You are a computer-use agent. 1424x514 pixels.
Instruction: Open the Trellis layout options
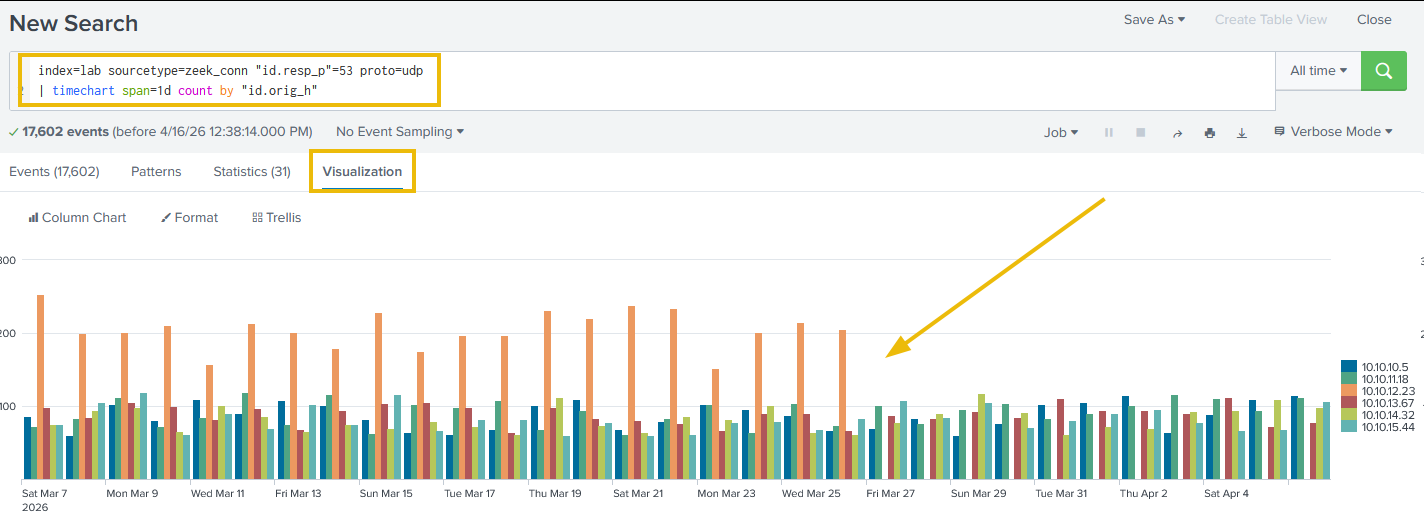pos(276,217)
